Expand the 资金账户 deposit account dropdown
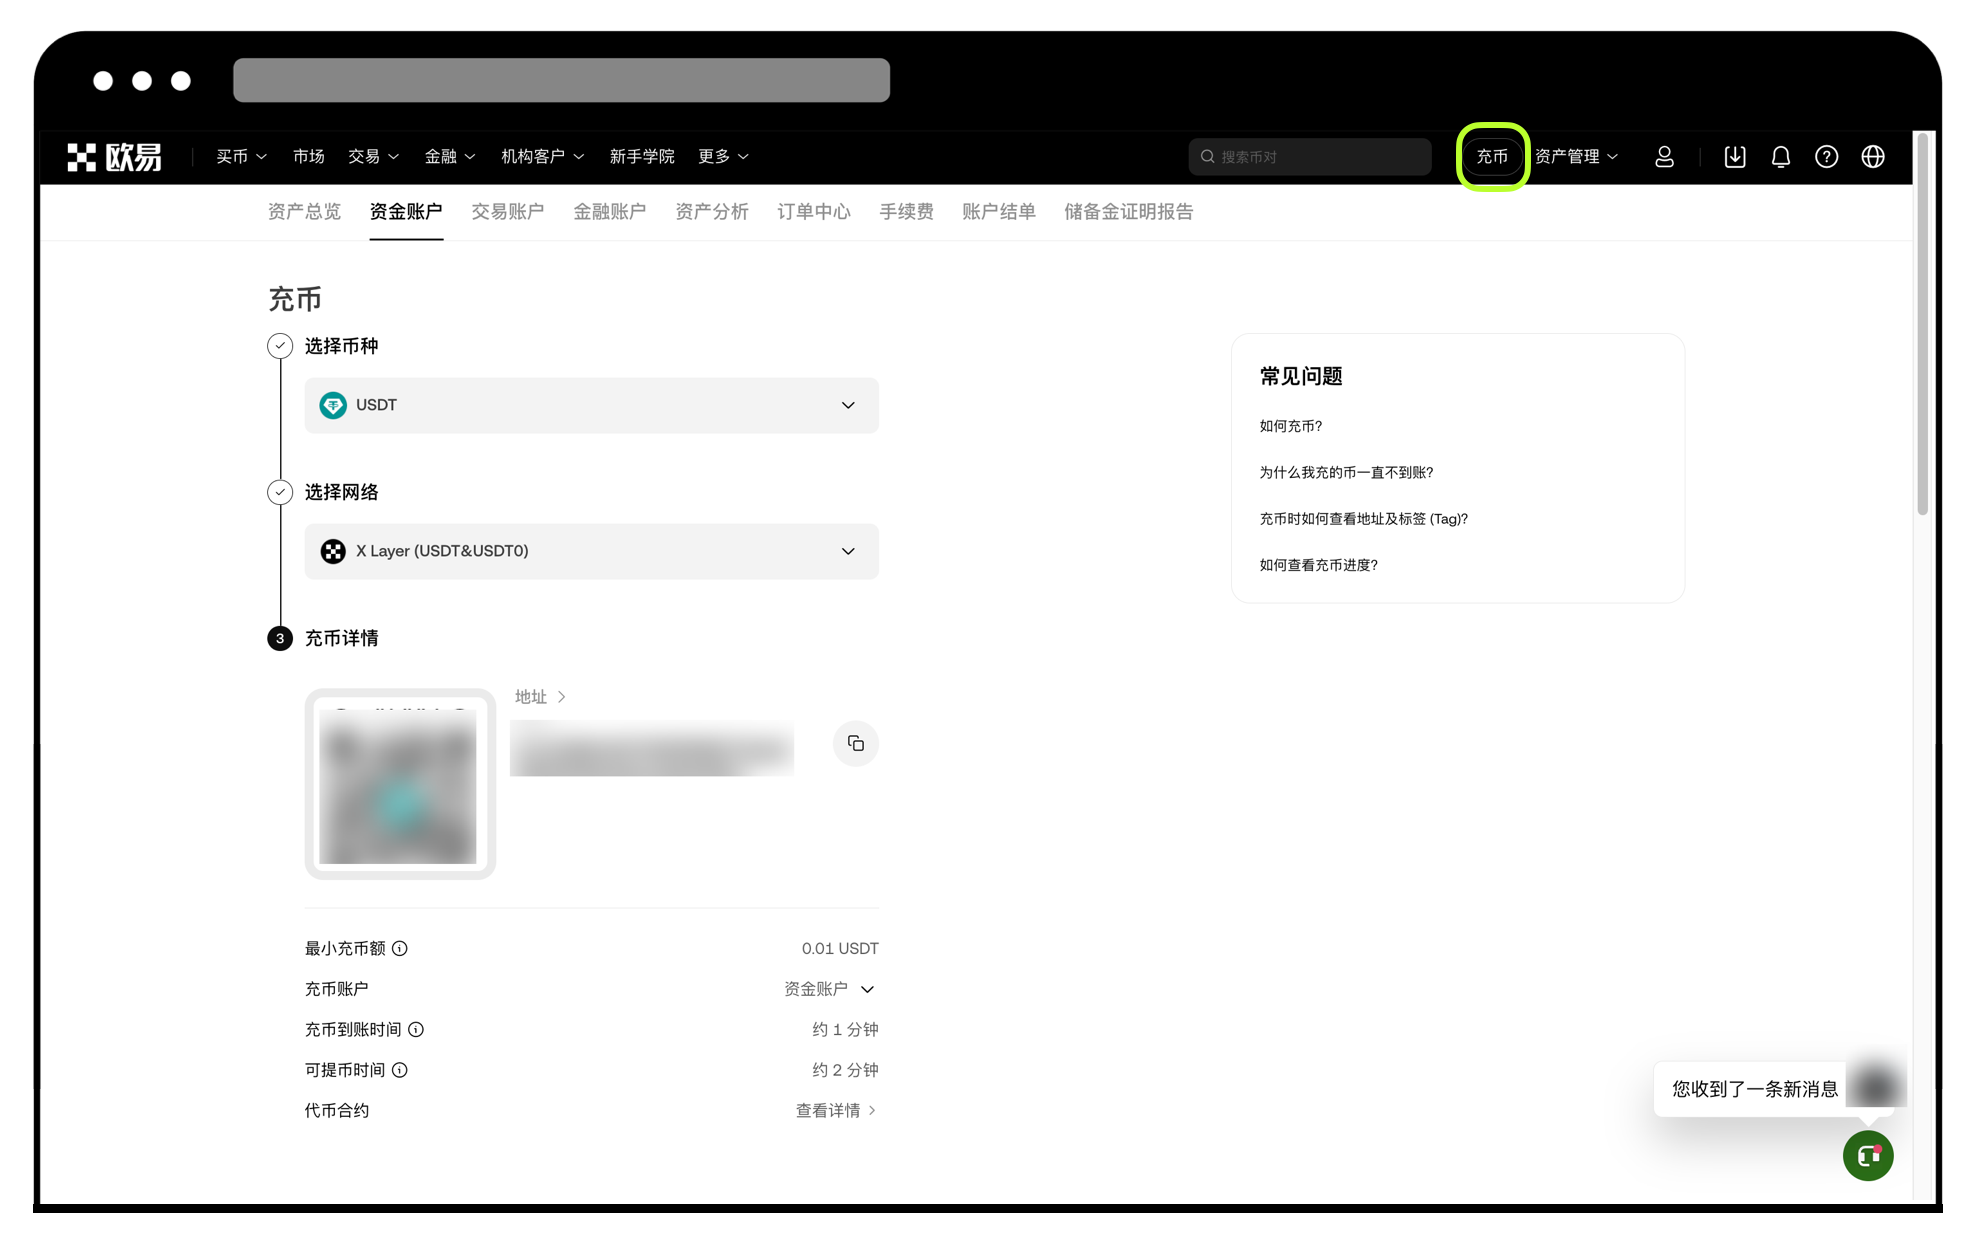The width and height of the screenshot is (1970, 1242). [868, 988]
